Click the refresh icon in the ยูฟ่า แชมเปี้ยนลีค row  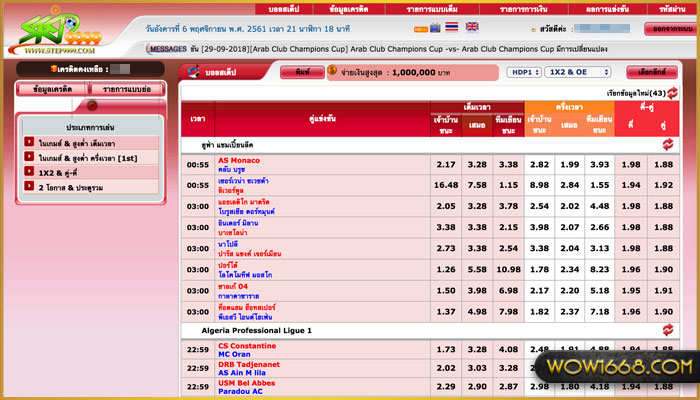coord(666,144)
